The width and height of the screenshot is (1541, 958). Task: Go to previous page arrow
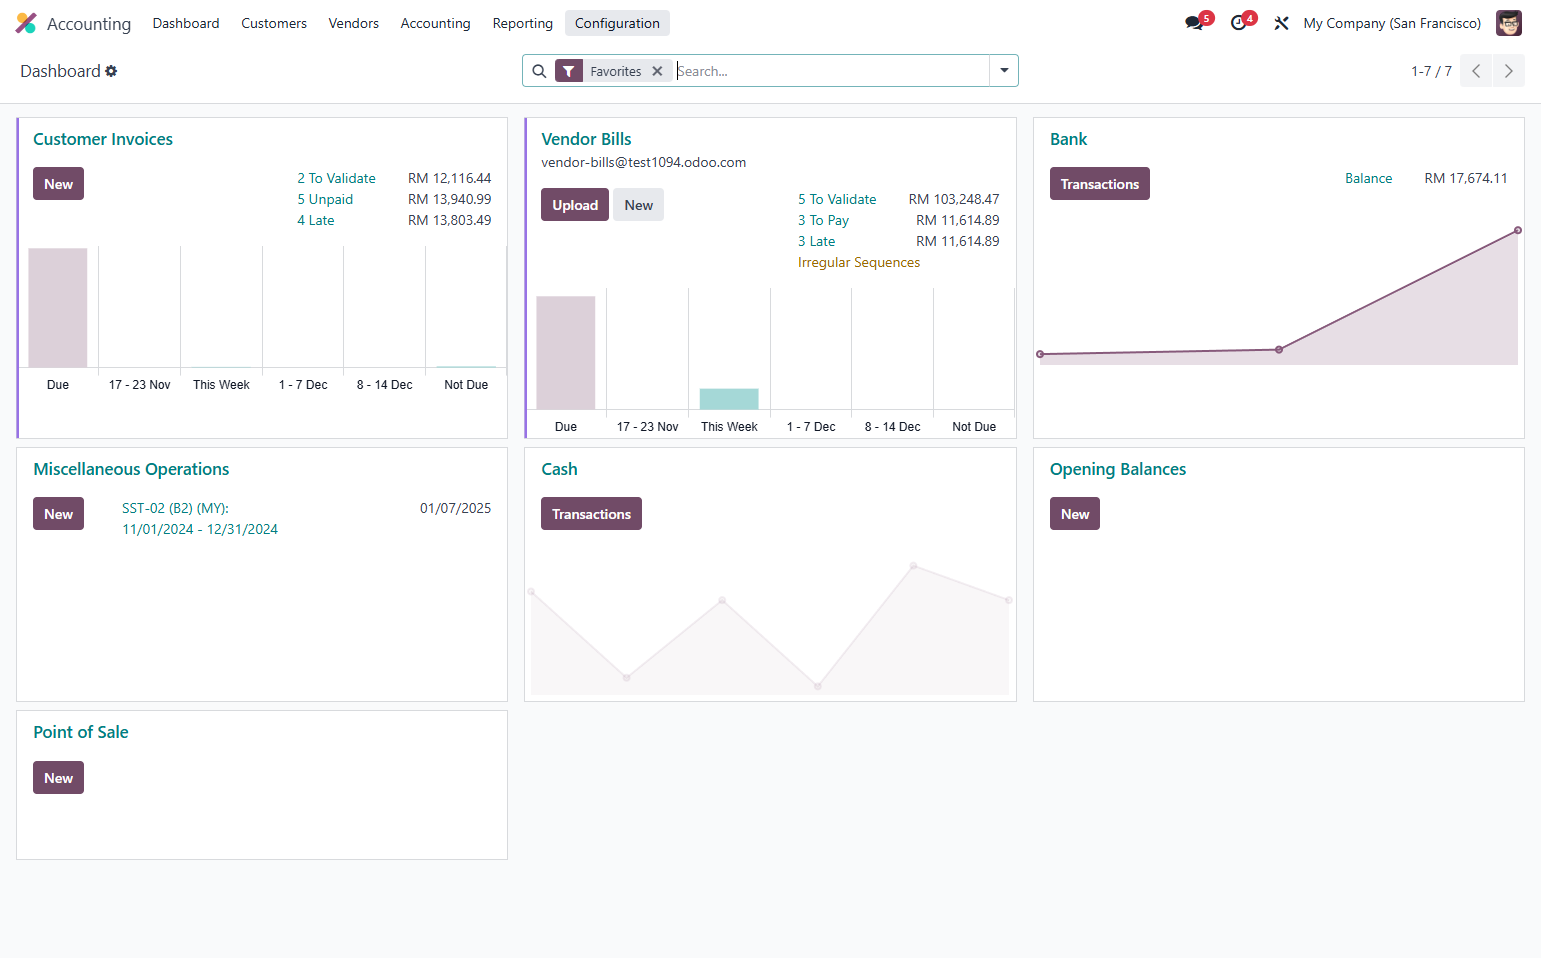click(x=1476, y=71)
